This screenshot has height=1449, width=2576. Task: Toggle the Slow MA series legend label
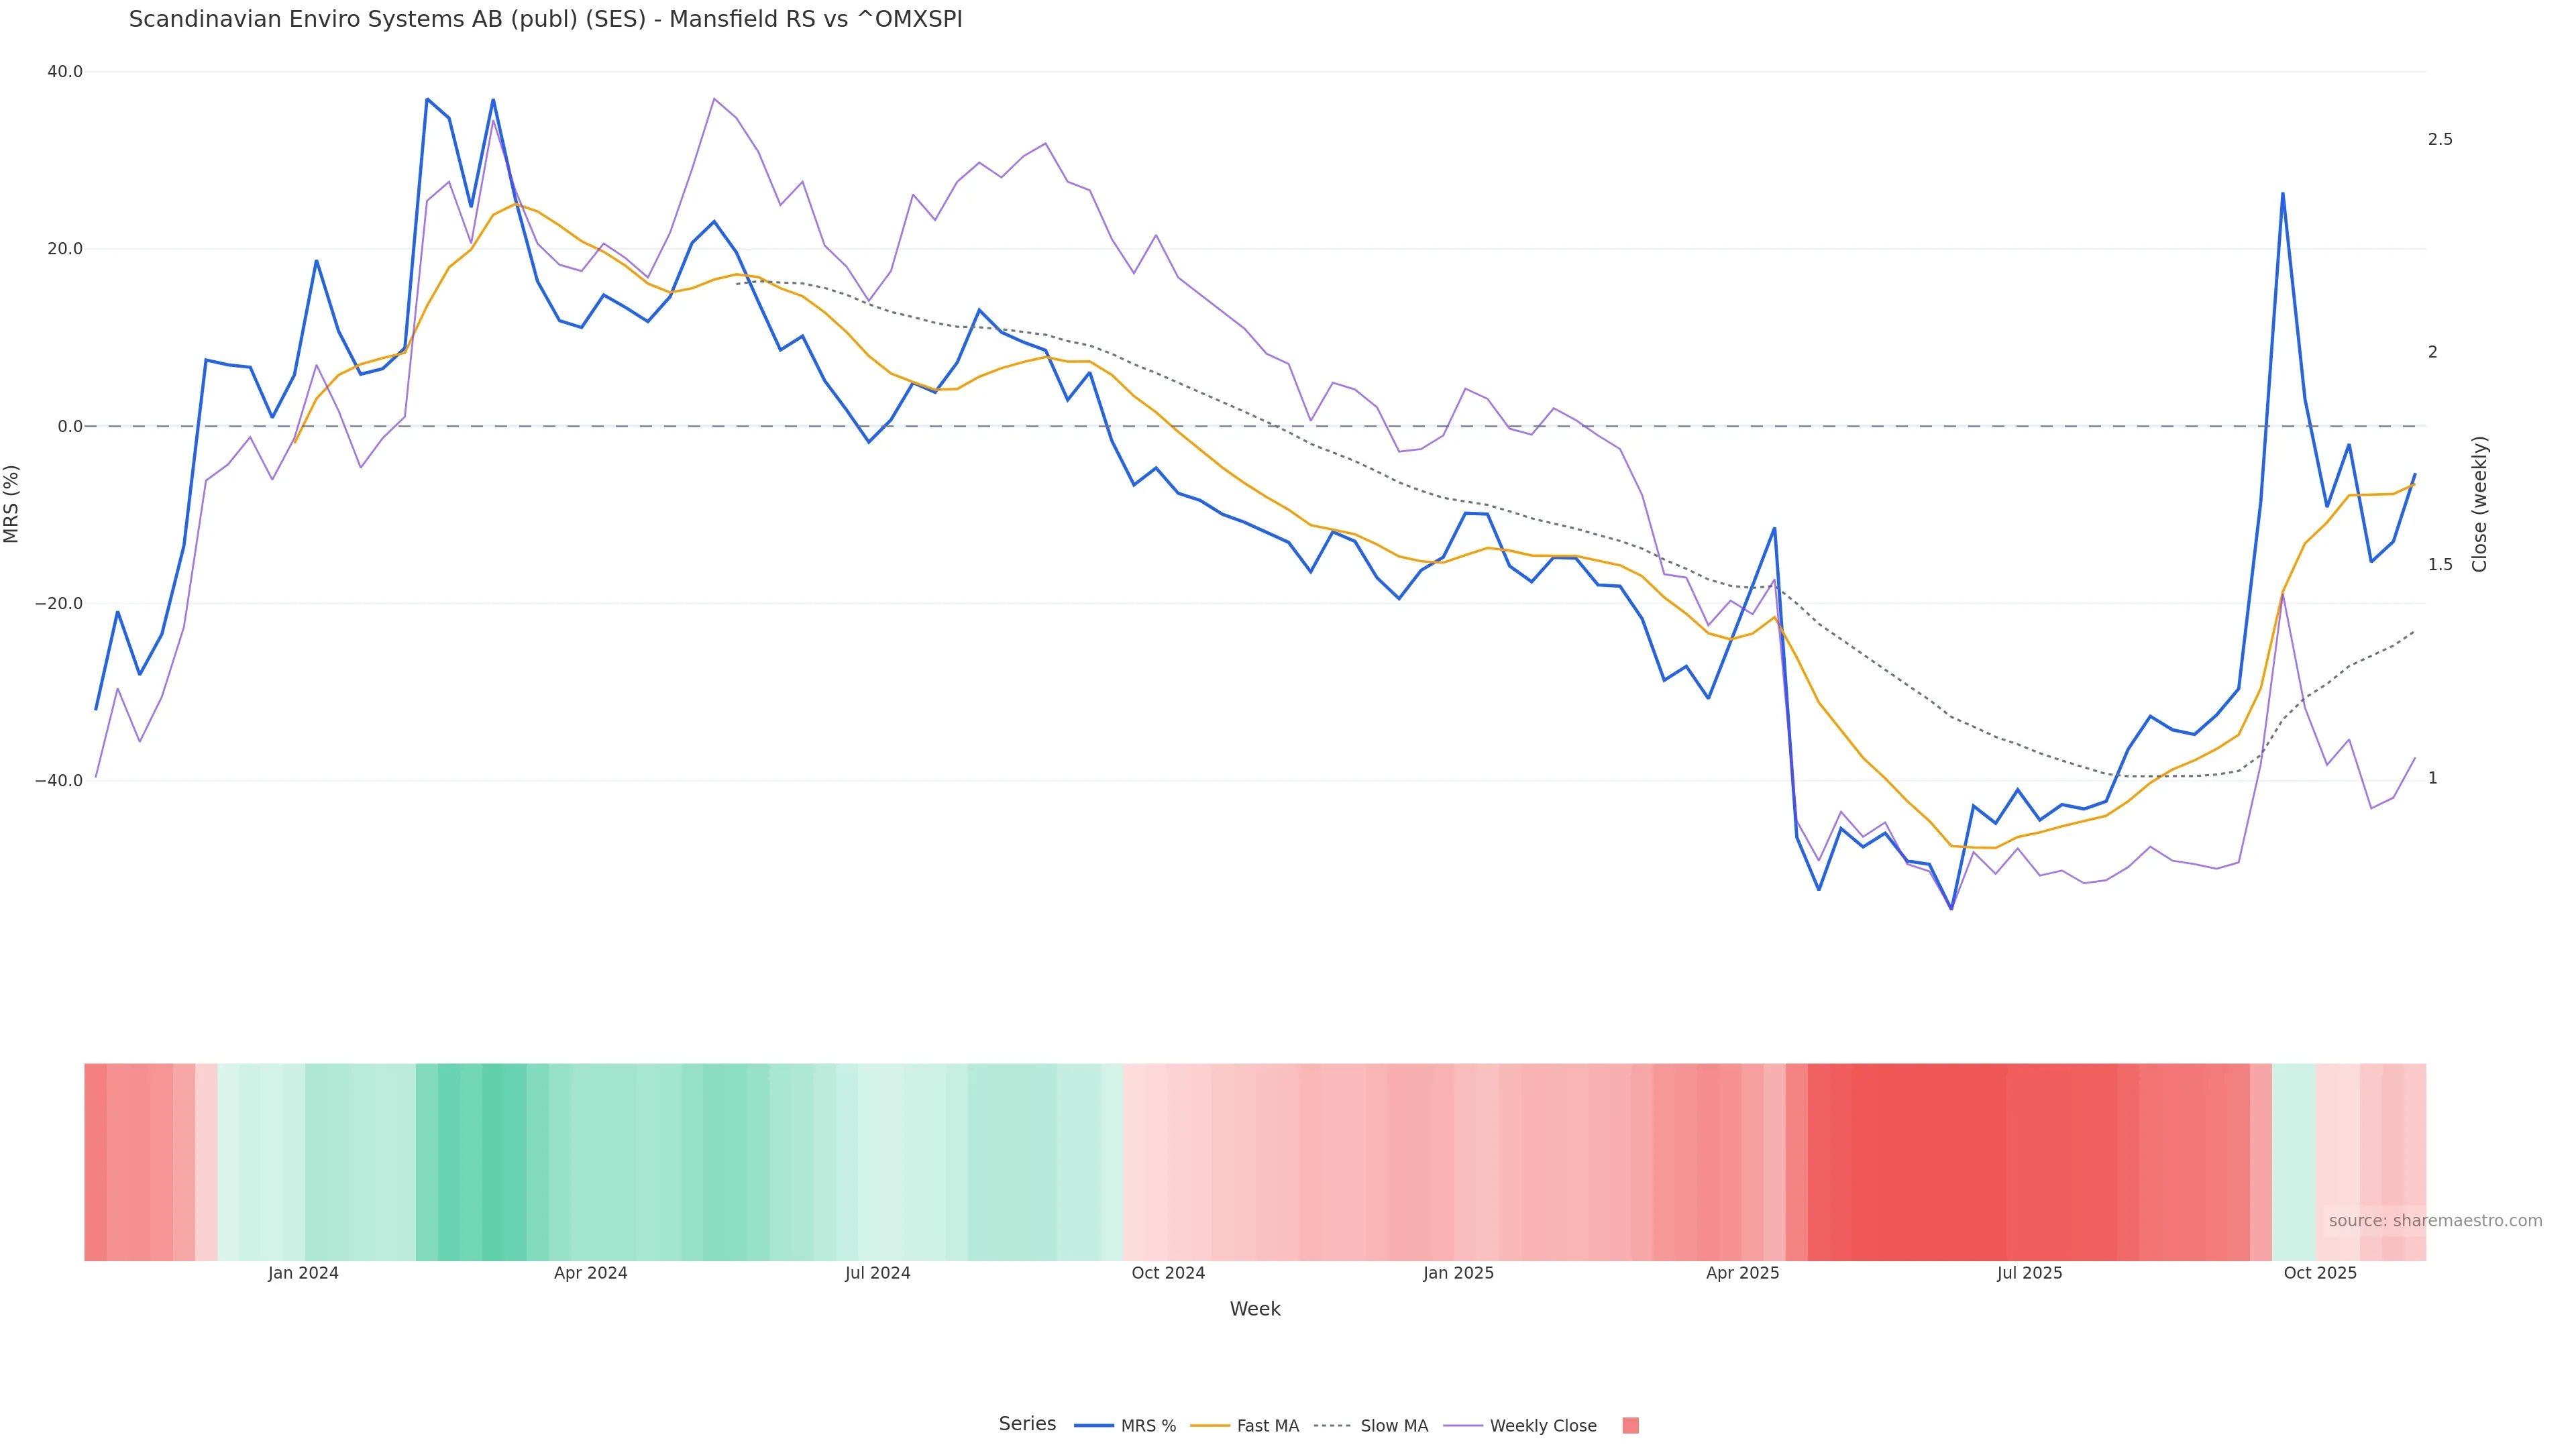coord(1394,1426)
